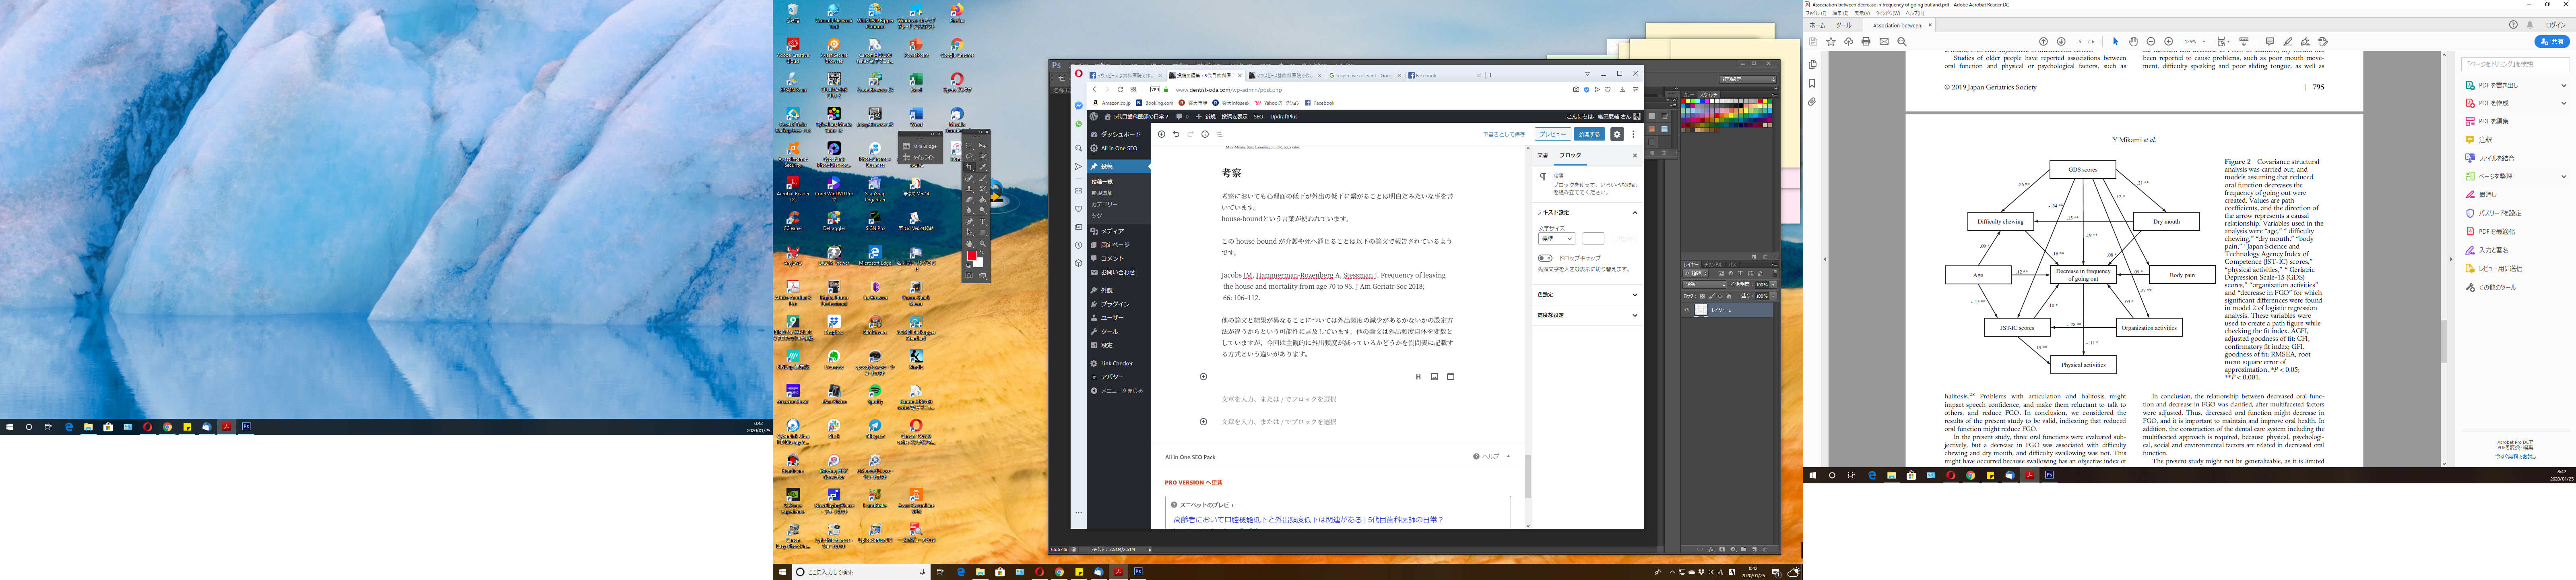Click the PRO VERSION upgrade link
2576x580 pixels.
pyautogui.click(x=1193, y=482)
